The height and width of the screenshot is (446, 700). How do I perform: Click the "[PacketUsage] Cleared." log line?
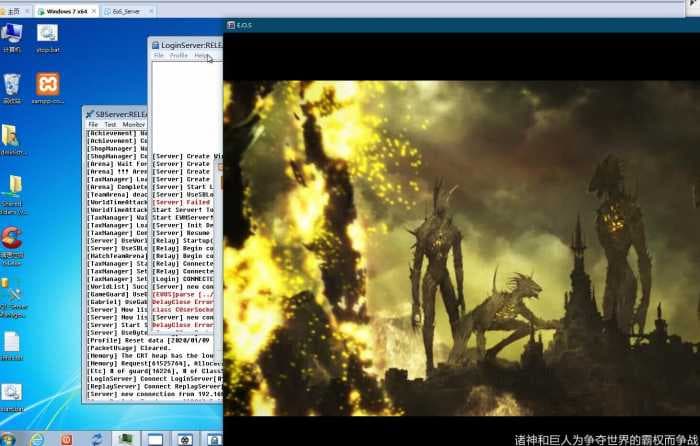[x=129, y=348]
